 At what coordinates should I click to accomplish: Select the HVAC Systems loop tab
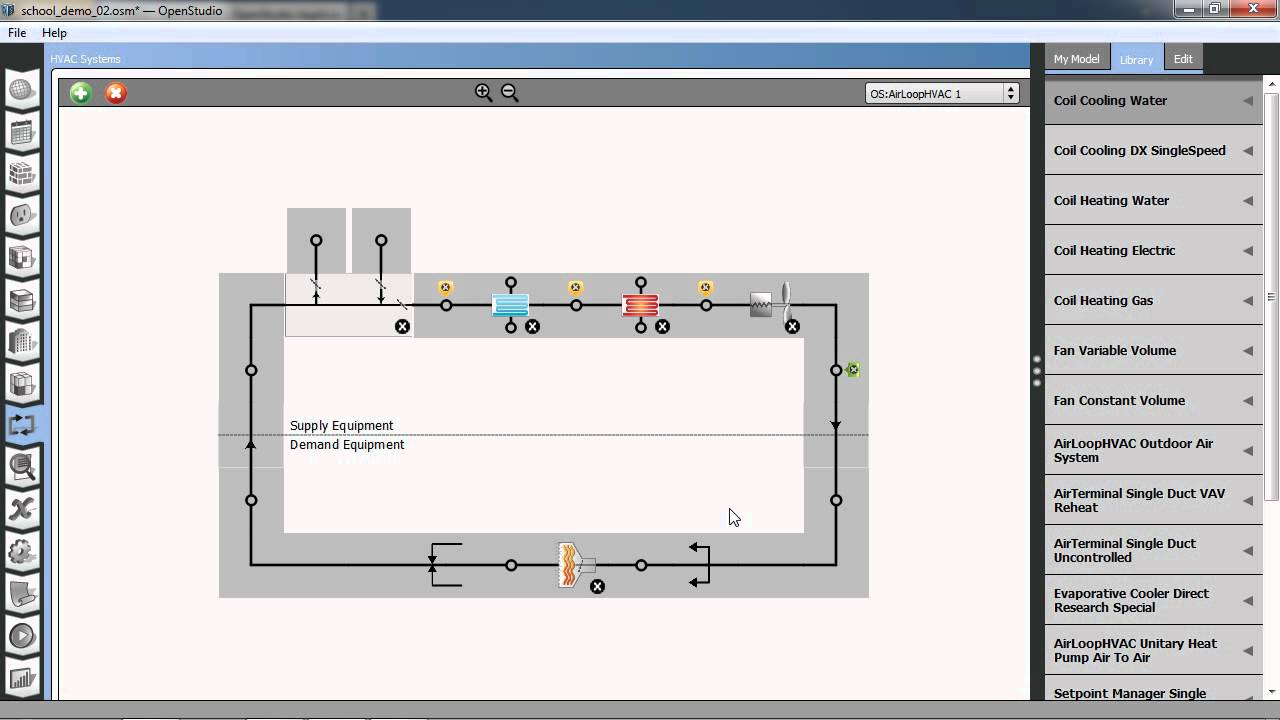[x=22, y=426]
